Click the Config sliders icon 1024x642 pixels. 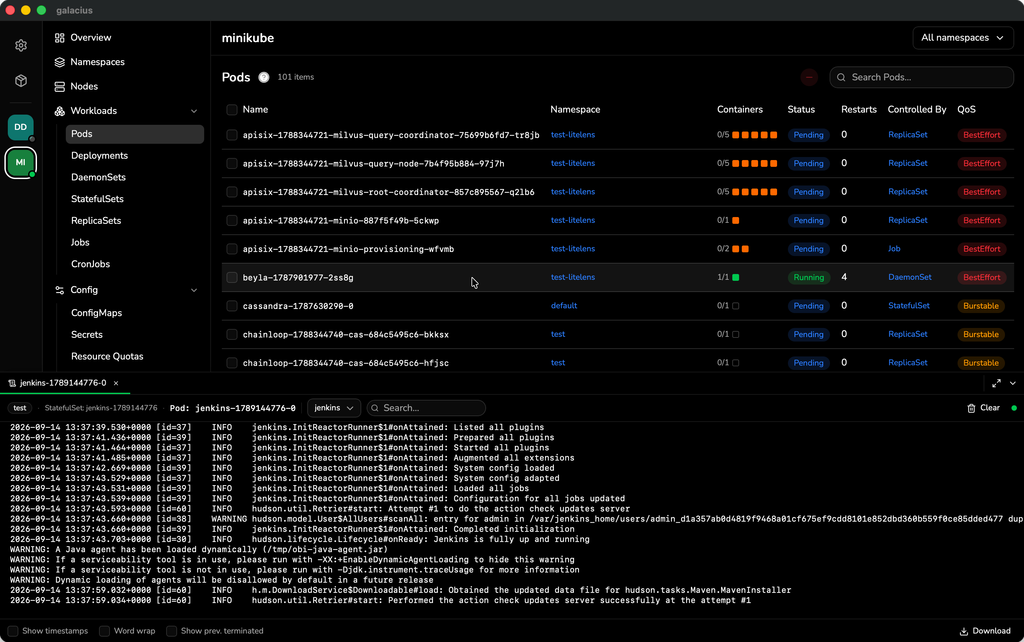click(59, 290)
